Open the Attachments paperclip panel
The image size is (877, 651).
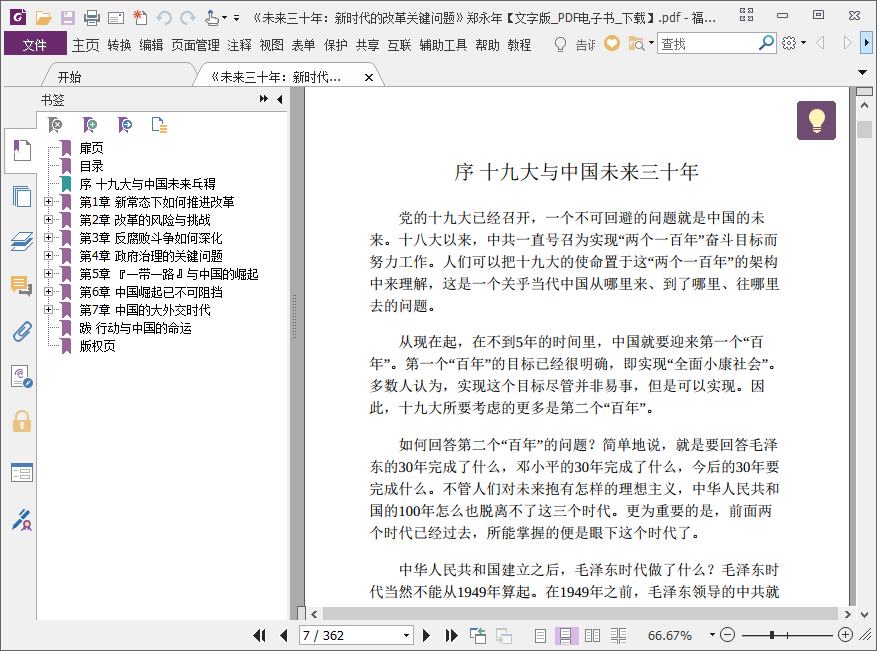[x=22, y=332]
